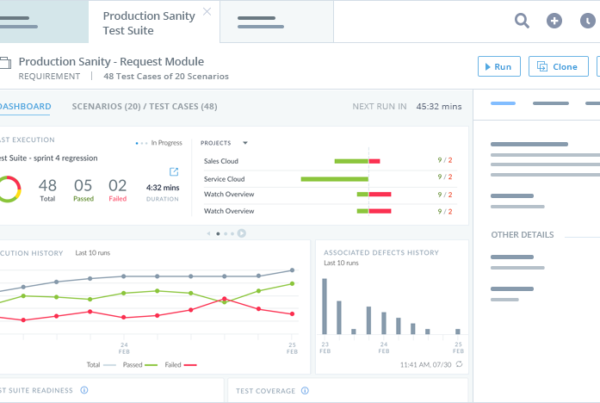Expand the Projects dropdown arrow
Image resolution: width=600 pixels, height=403 pixels.
coord(245,143)
